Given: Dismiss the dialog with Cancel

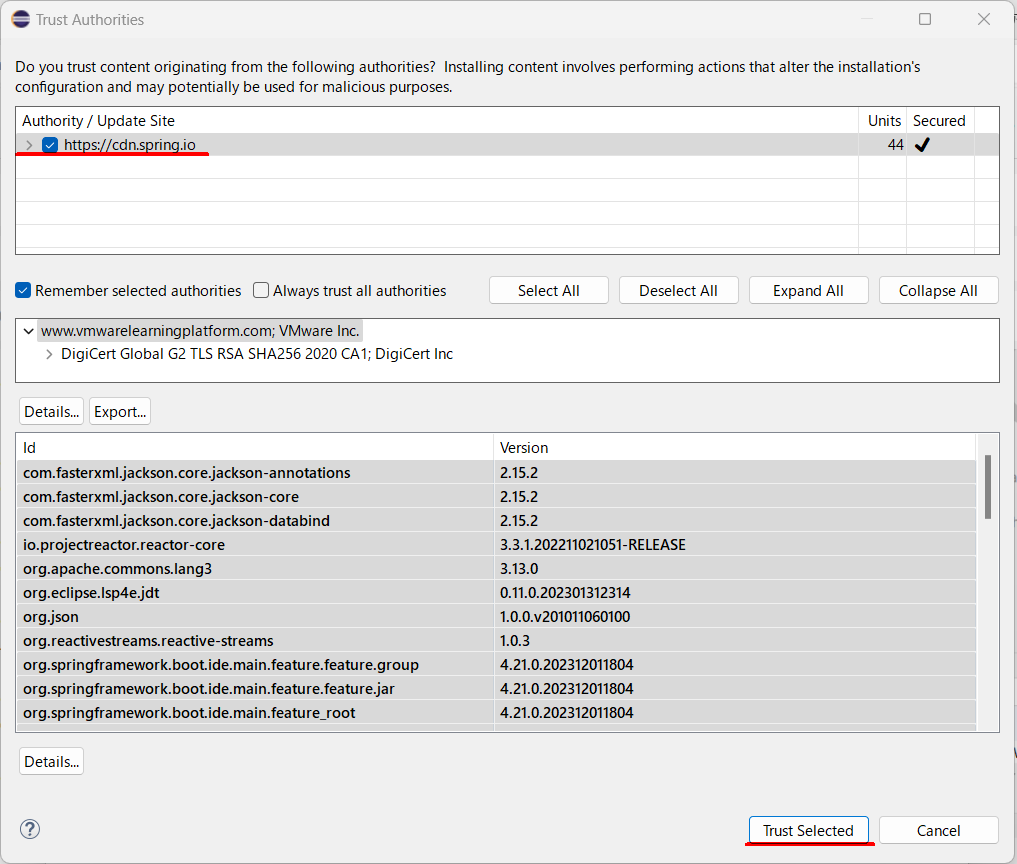Looking at the screenshot, I should (x=938, y=830).
